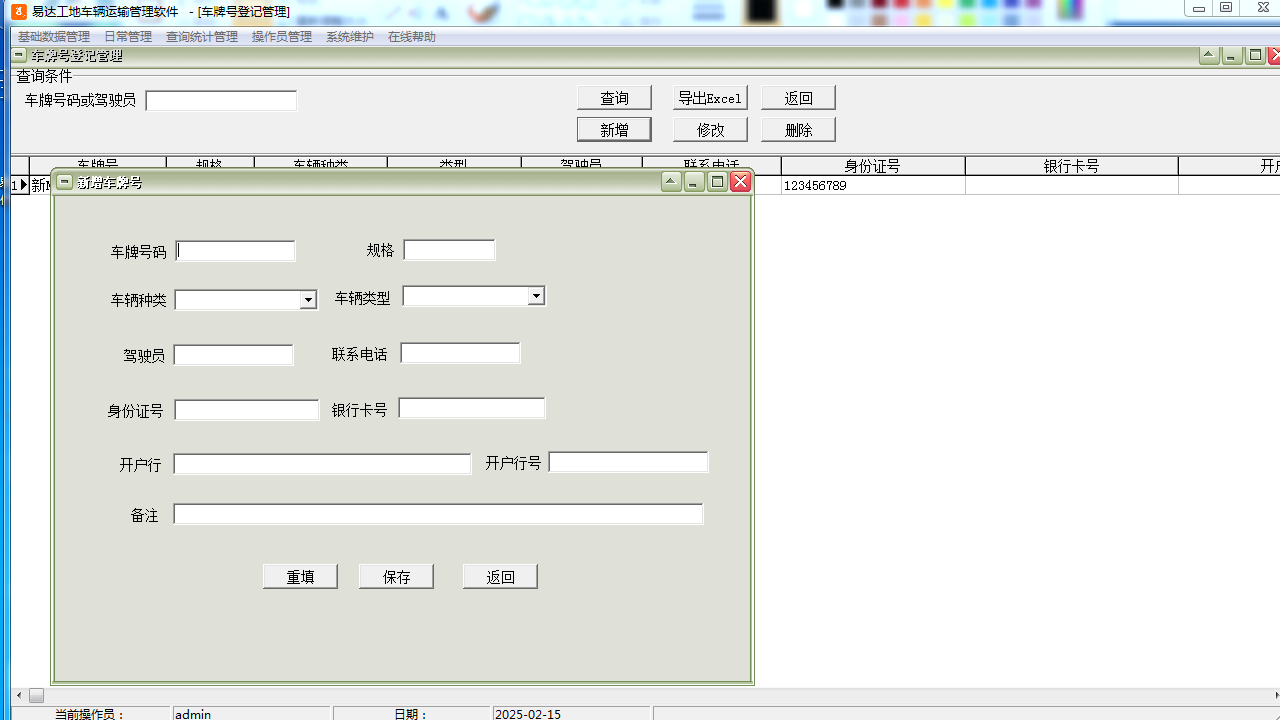Click the 重填 button to reset the form
Image resolution: width=1280 pixels, height=720 pixels.
click(x=300, y=577)
